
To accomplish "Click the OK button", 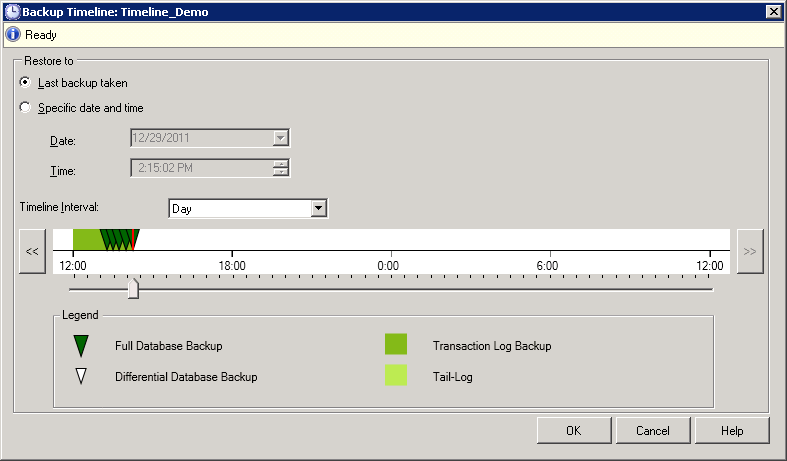I will [x=573, y=430].
